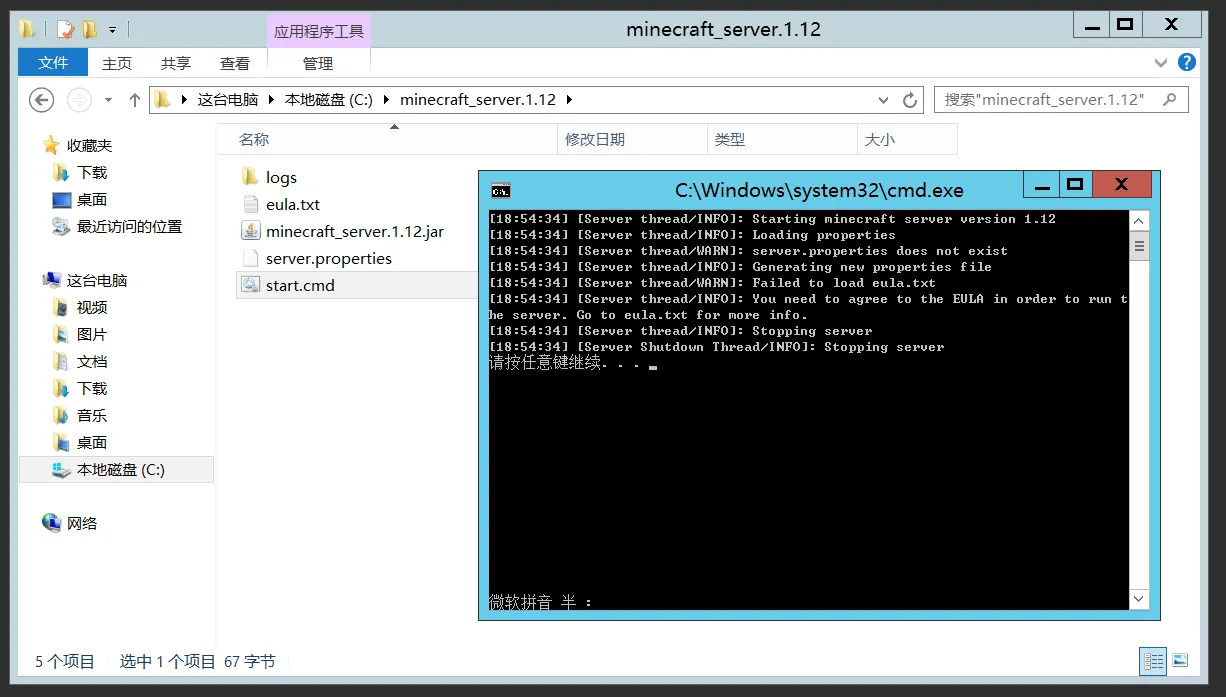
Task: Click the search magnifier icon
Action: [x=1171, y=99]
